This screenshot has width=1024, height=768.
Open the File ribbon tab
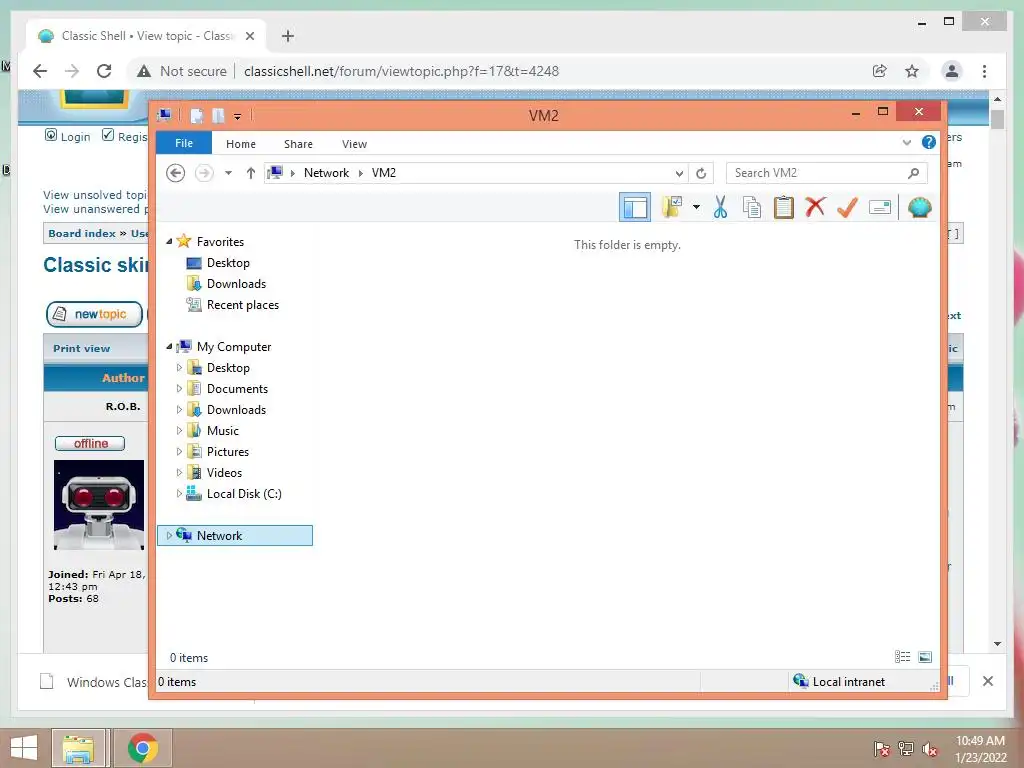[x=184, y=143]
